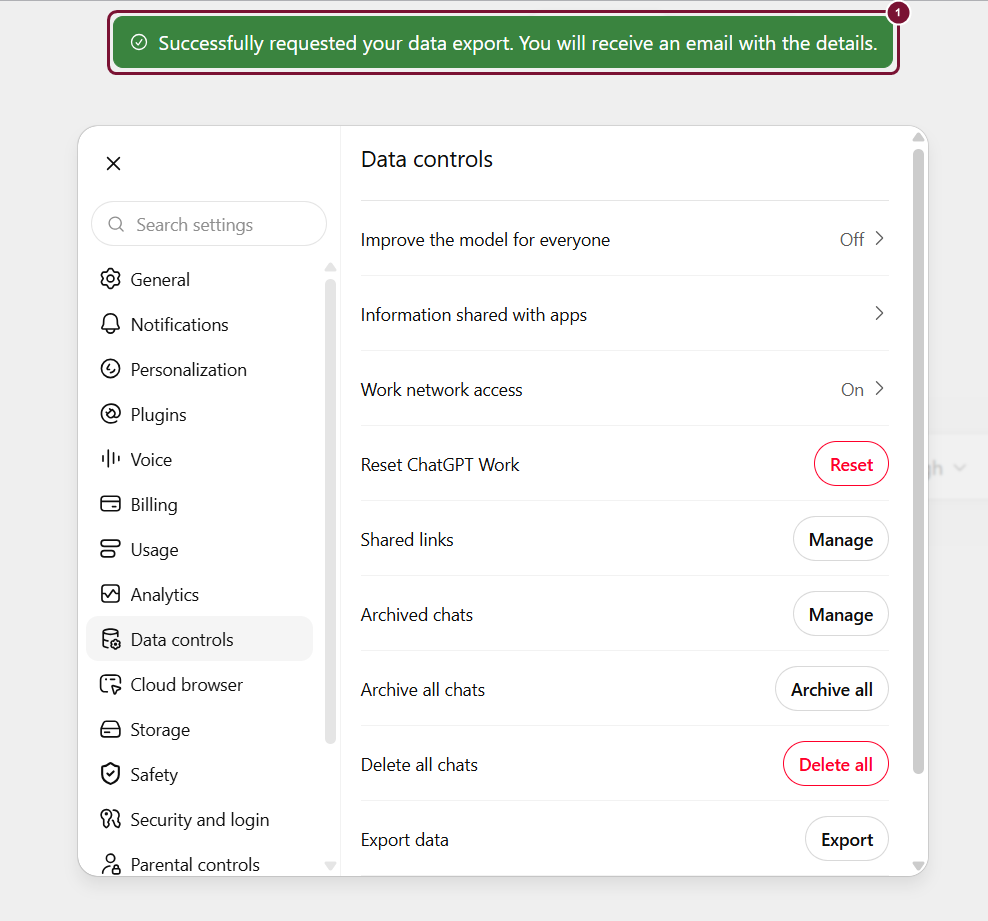The image size is (988, 921).
Task: Click Manage for Shared links
Action: (x=841, y=539)
